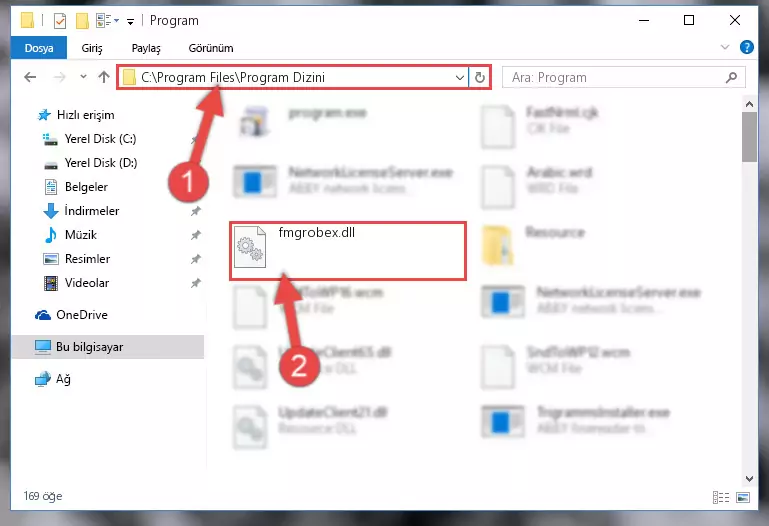Click the vertical scrollbar down arrow

749,478
